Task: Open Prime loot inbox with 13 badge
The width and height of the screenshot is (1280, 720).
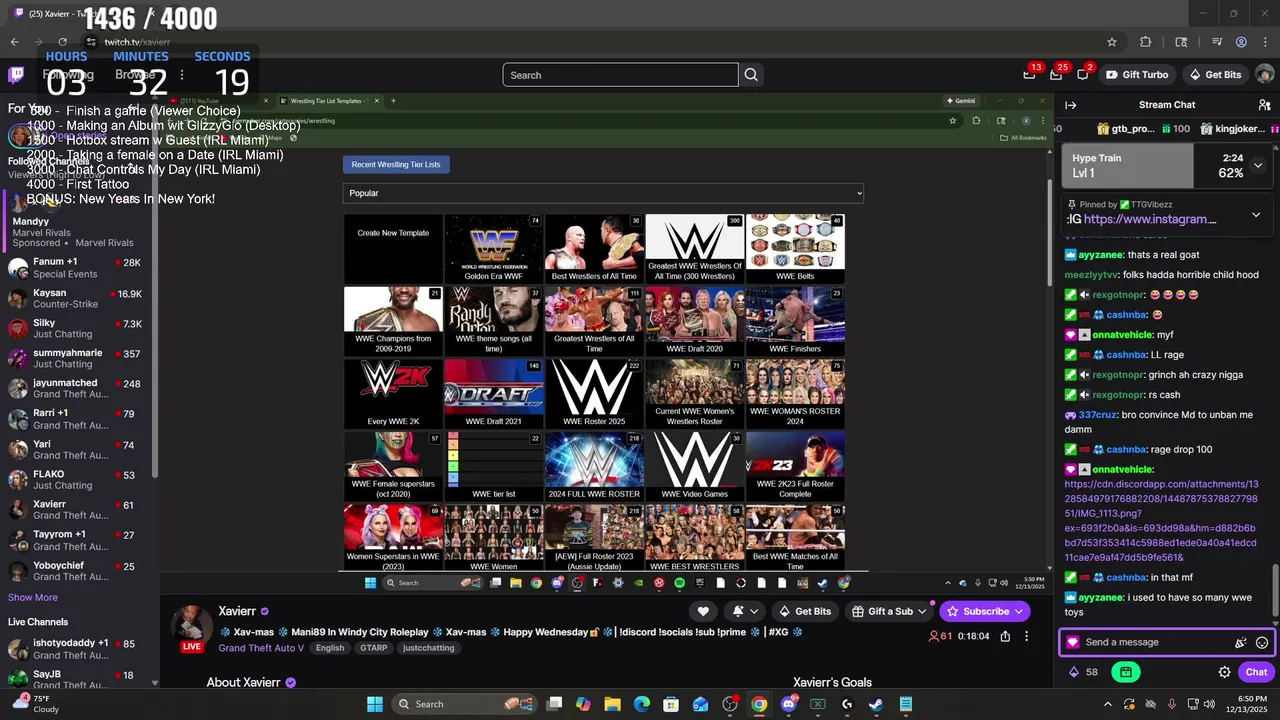Action: point(1030,75)
